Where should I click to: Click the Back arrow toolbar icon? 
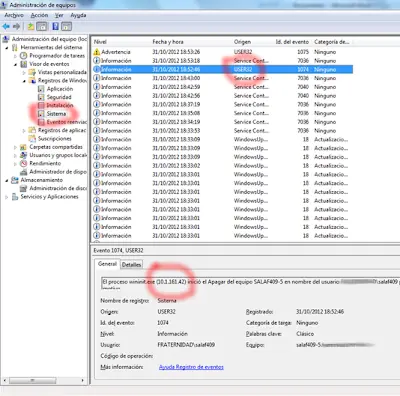click(x=6, y=26)
